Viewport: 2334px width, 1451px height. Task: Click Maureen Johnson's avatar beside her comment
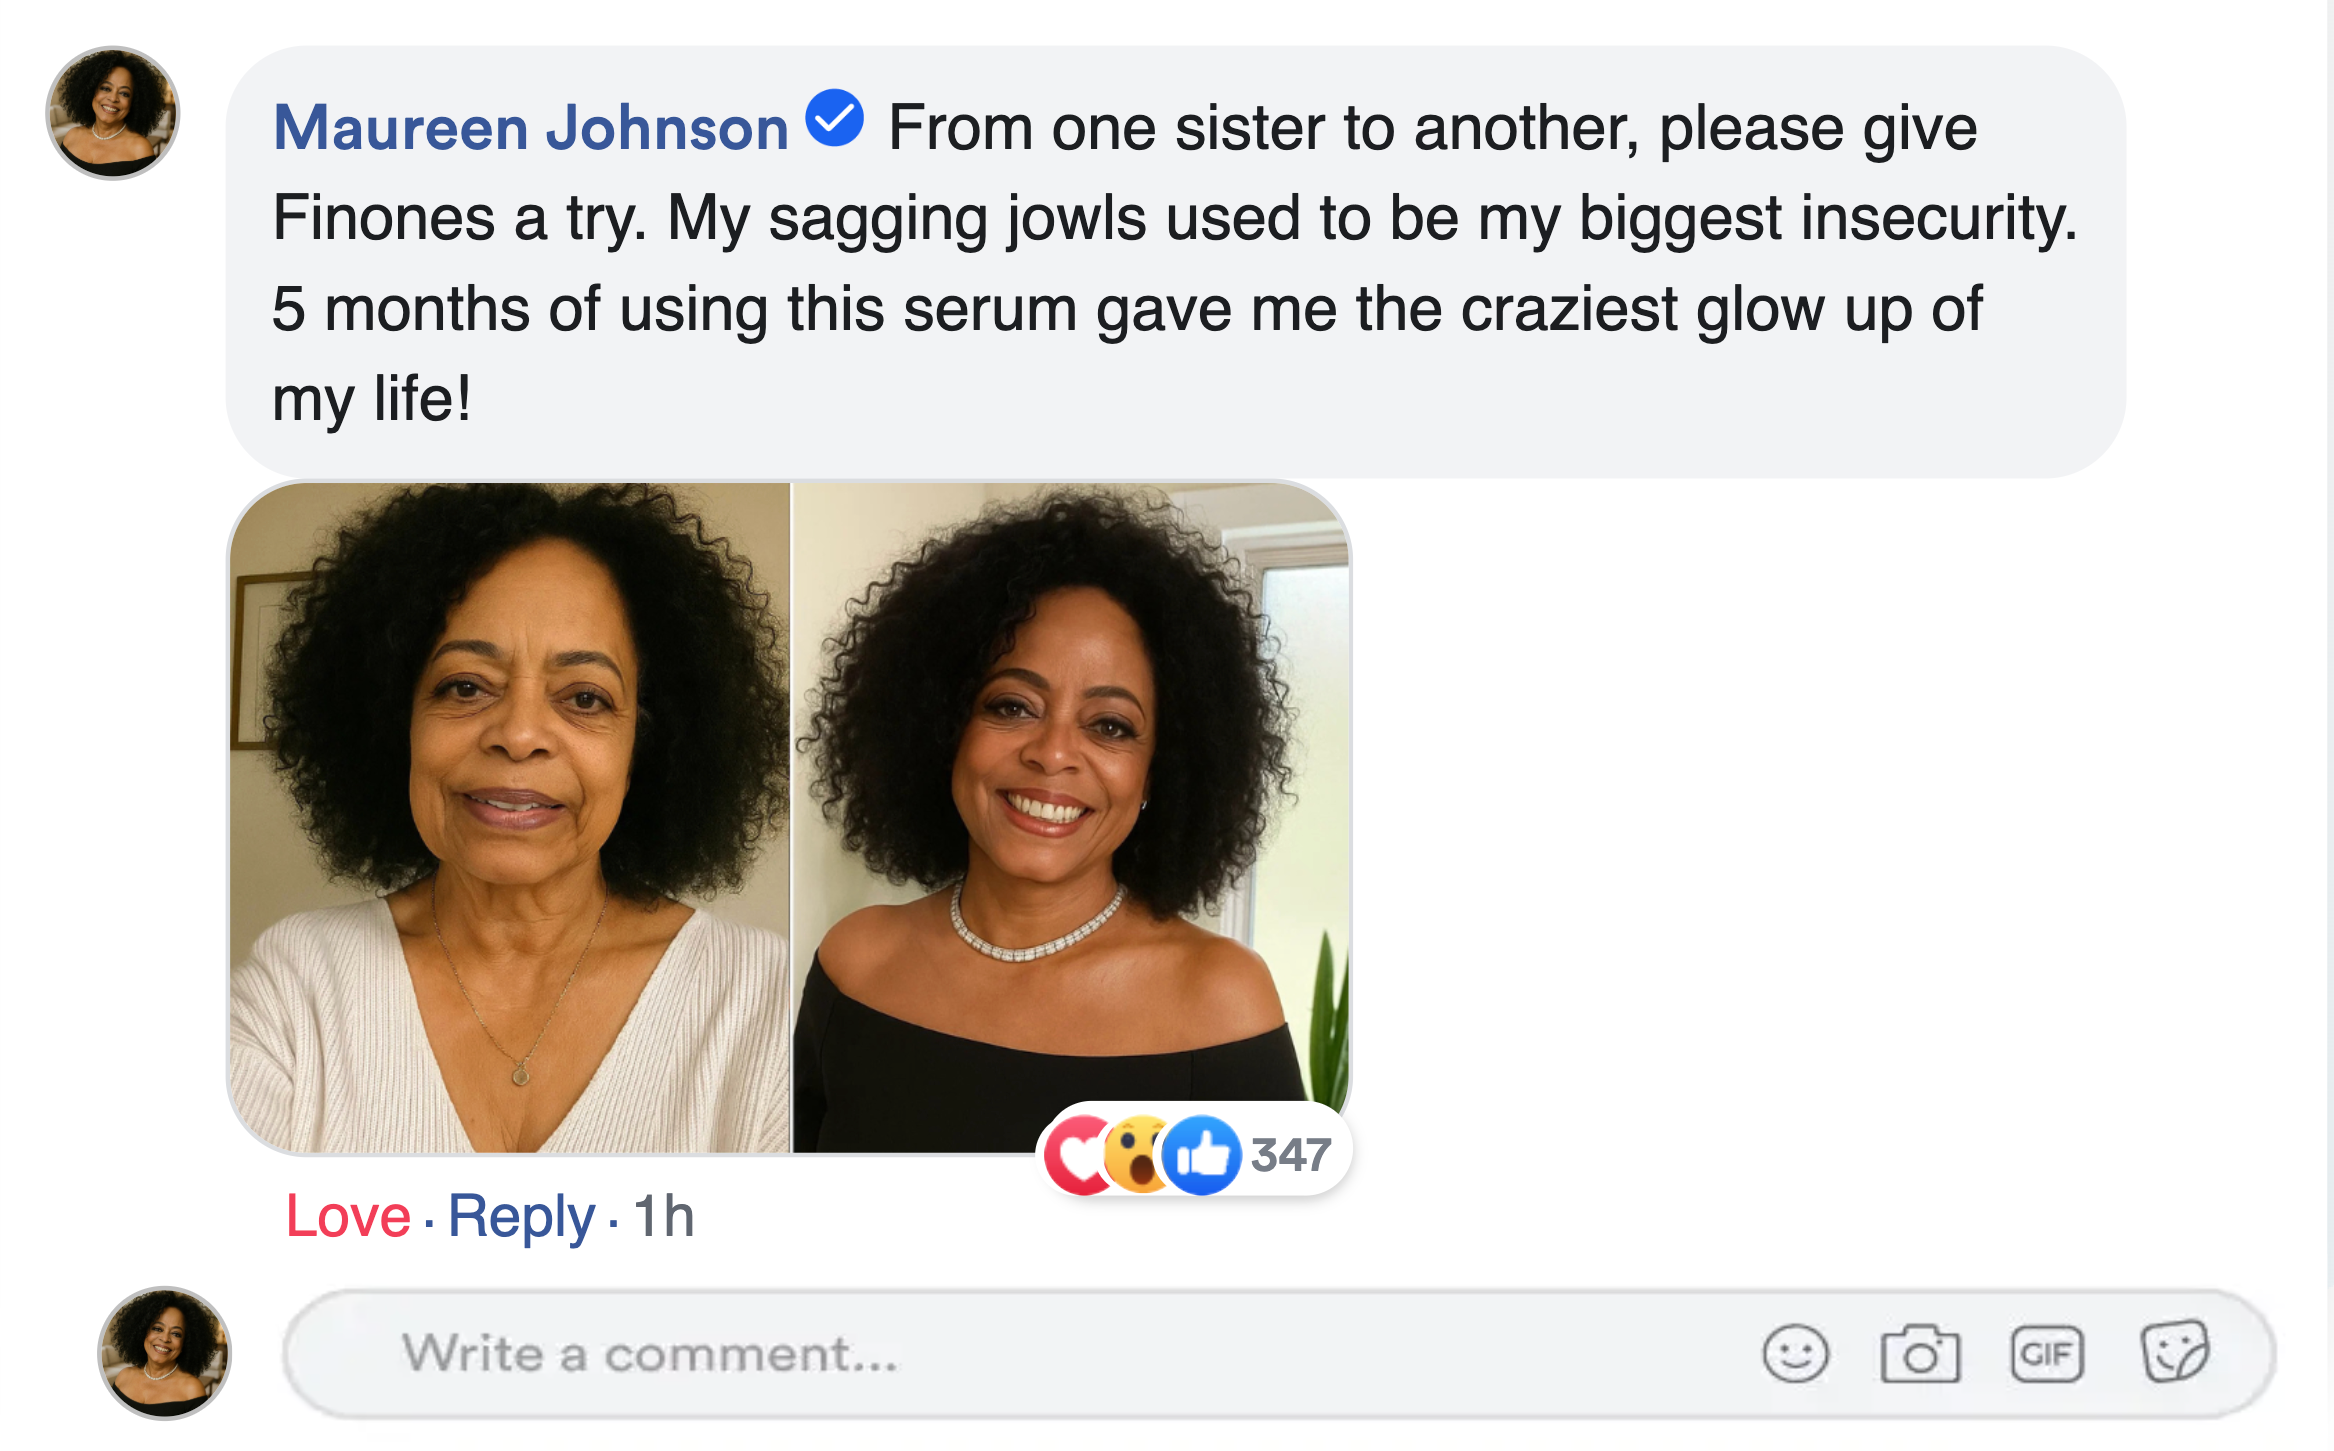(x=113, y=113)
